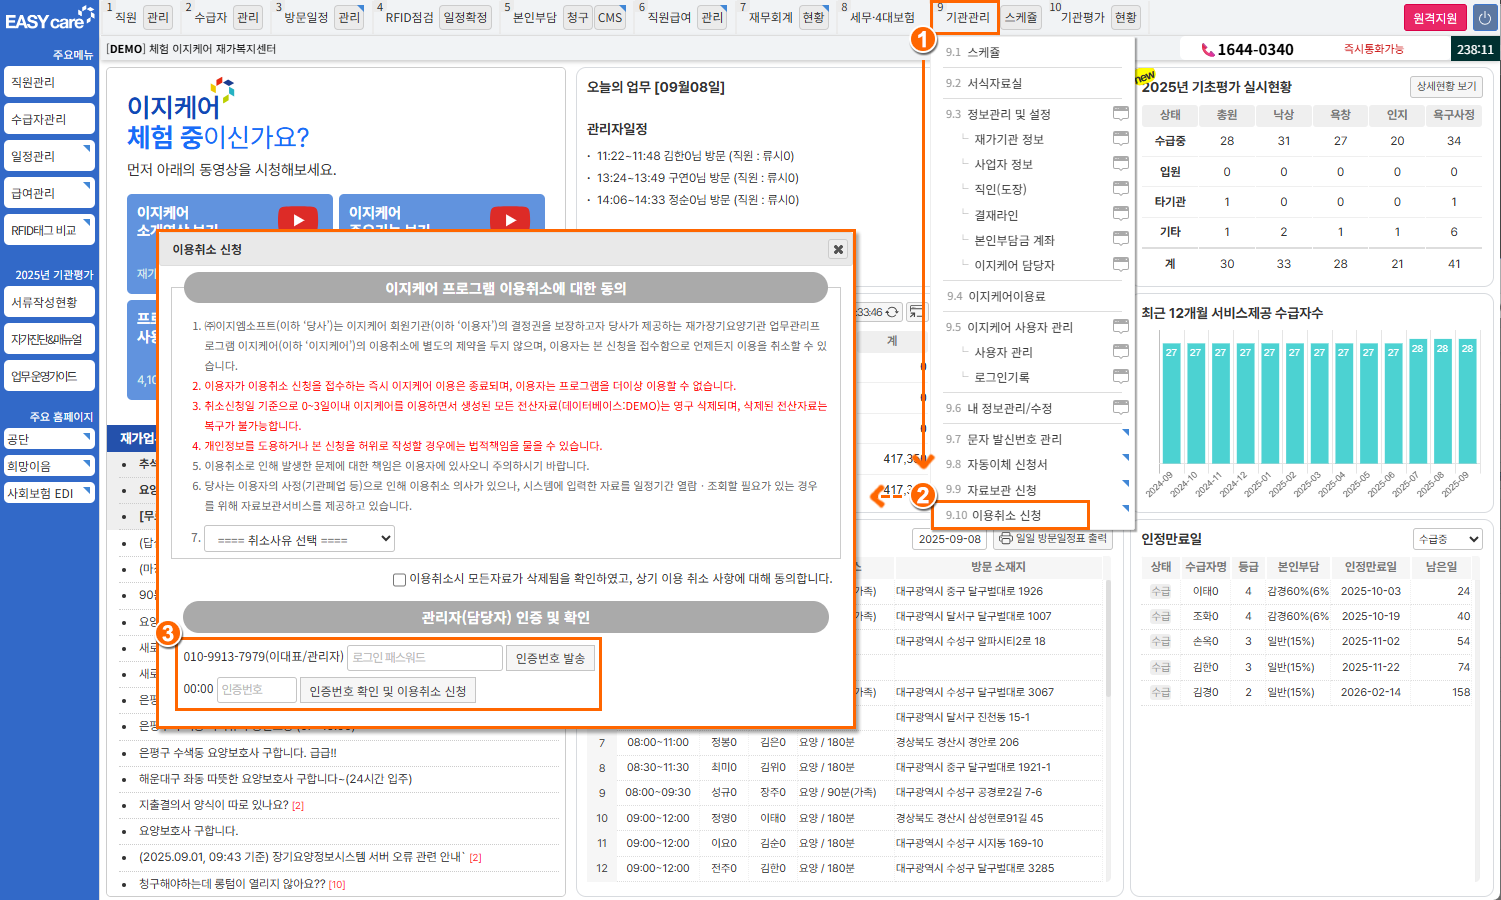Open popup window icon for 재가기관 정보
This screenshot has height=900, width=1501.
pos(1121,139)
